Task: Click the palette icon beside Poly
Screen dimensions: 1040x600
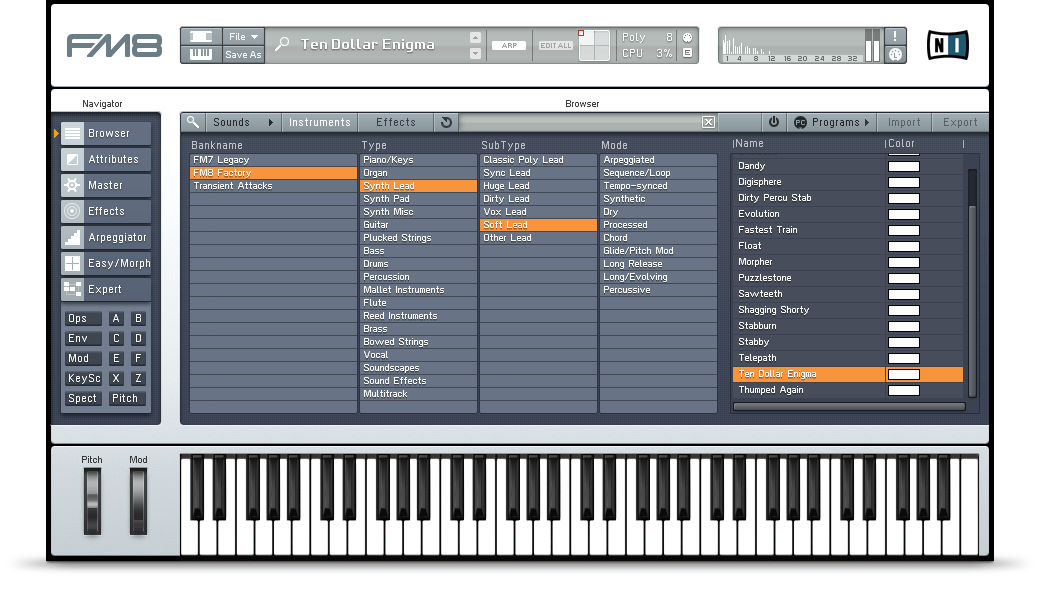Action: point(688,38)
